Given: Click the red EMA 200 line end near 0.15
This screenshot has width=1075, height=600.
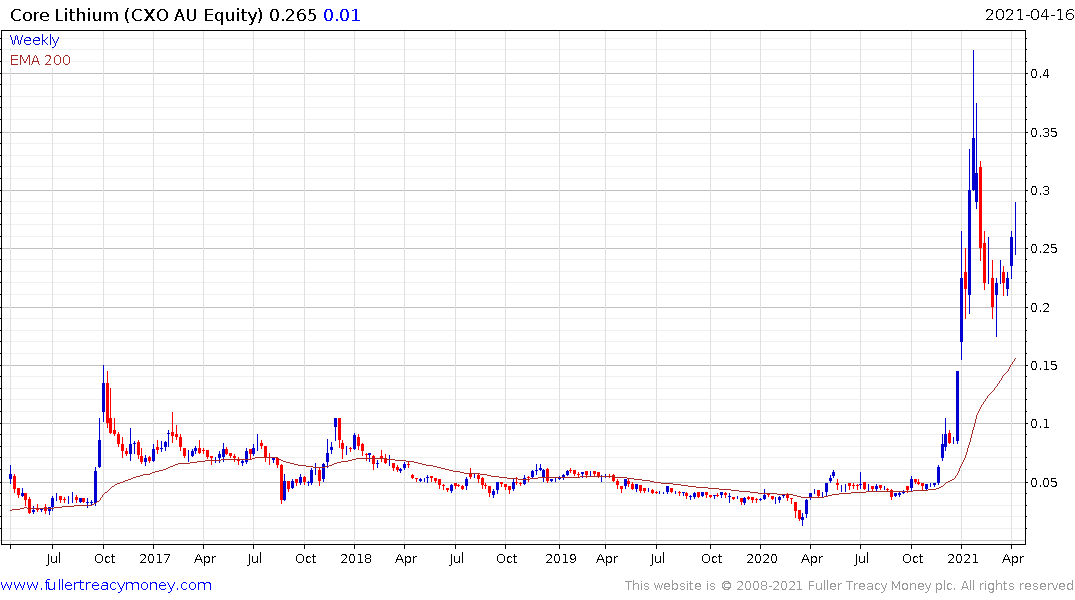Looking at the screenshot, I should [x=1015, y=359].
